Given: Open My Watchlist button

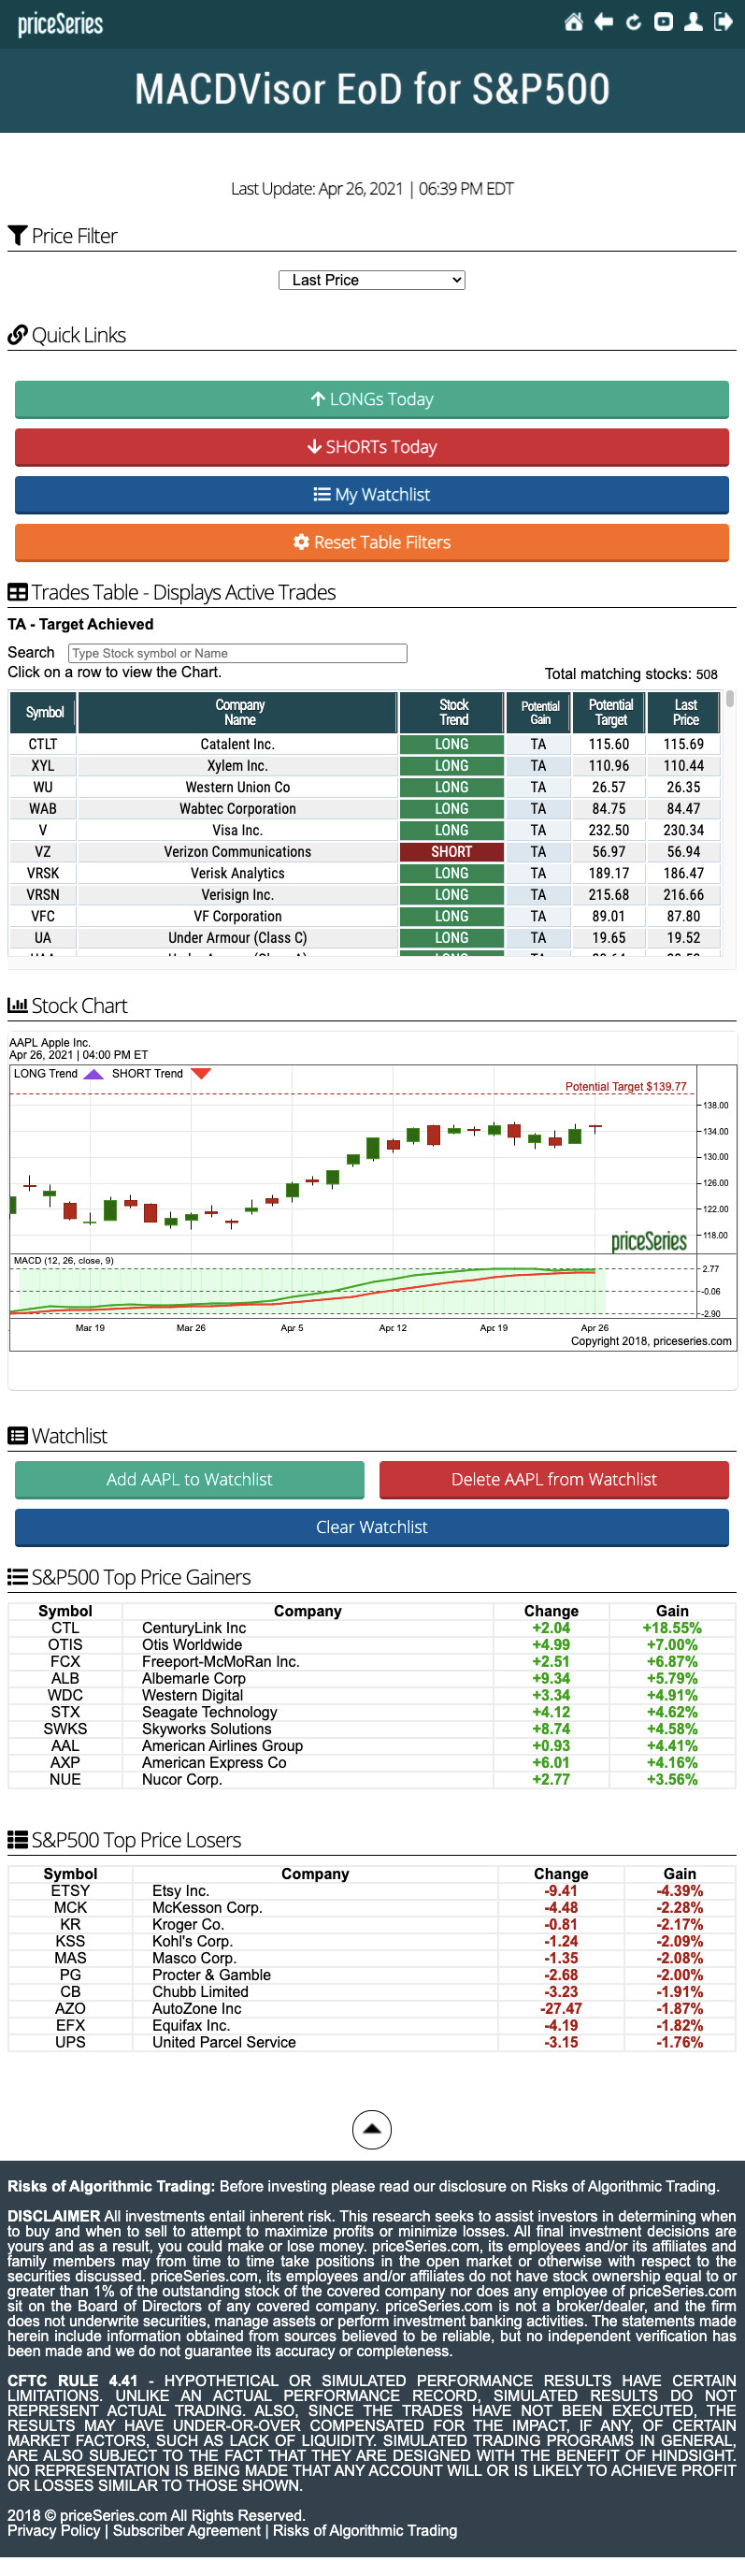Looking at the screenshot, I should pos(372,495).
